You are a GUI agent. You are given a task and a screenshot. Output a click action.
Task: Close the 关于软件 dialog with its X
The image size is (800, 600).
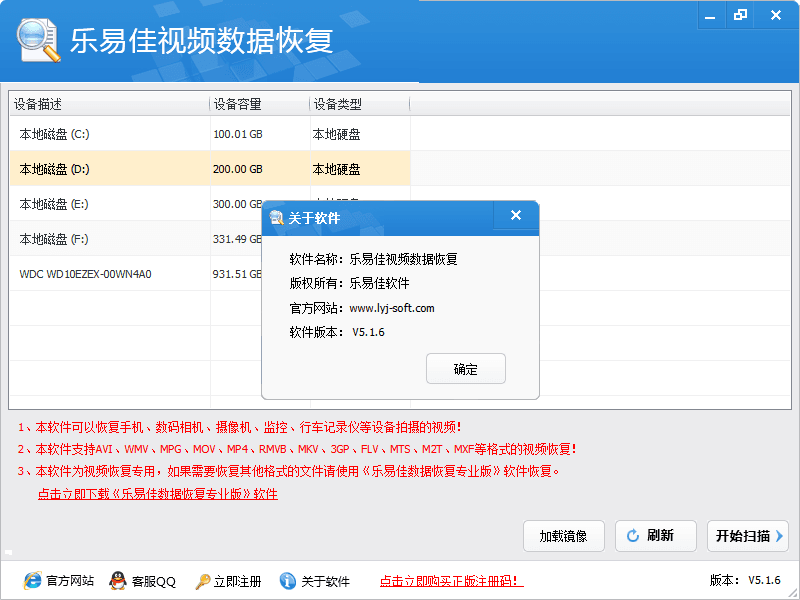516,215
